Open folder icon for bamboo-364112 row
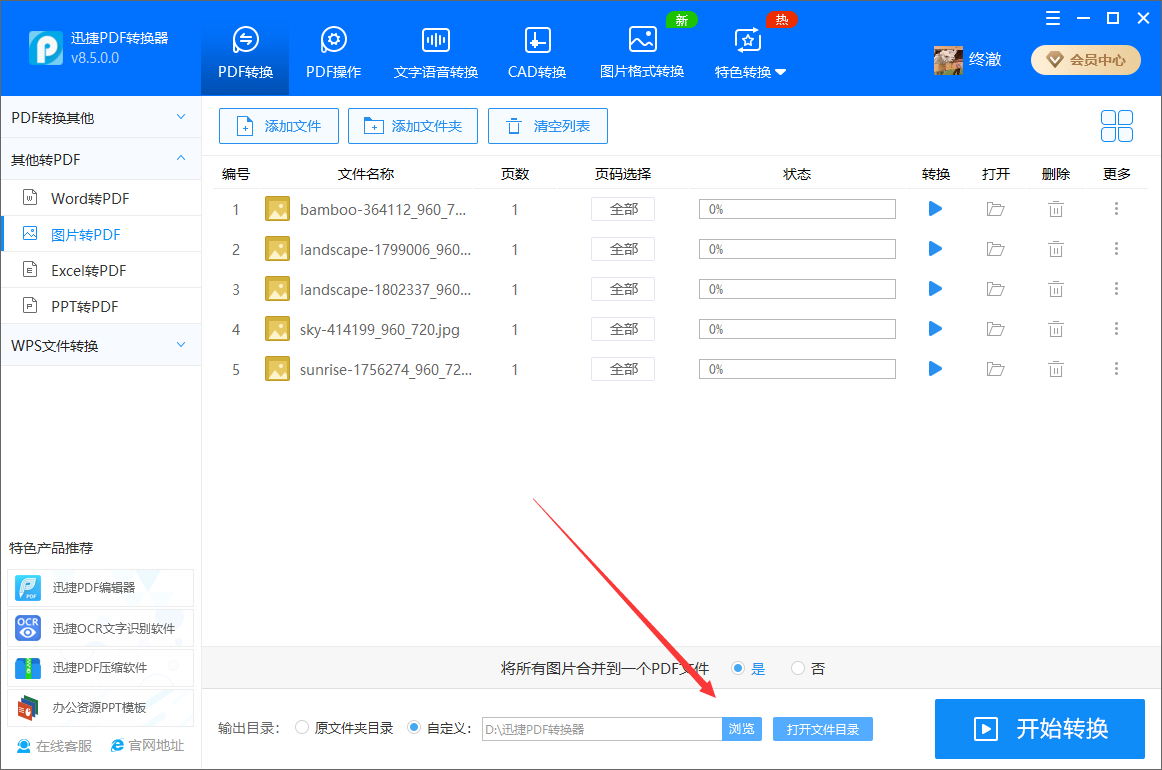The image size is (1162, 770). (x=995, y=210)
